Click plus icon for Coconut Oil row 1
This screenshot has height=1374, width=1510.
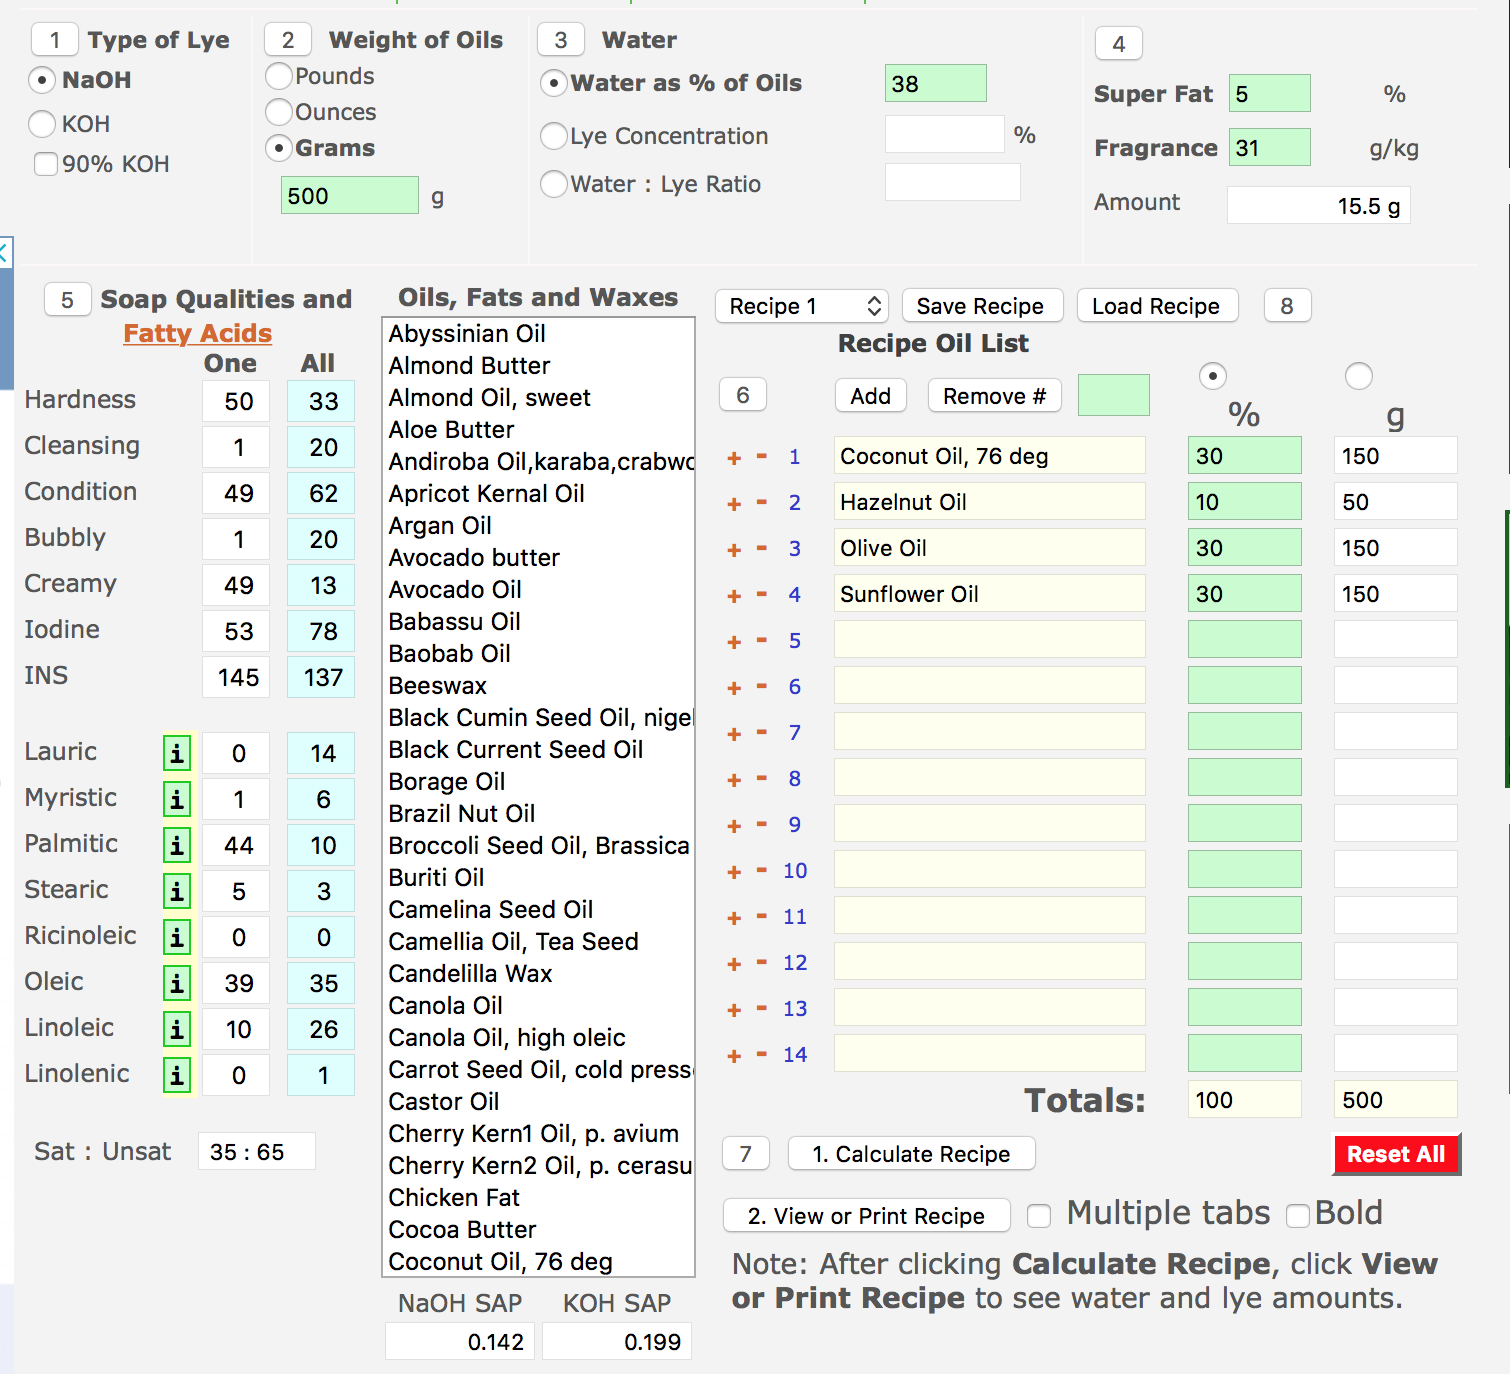(x=734, y=458)
